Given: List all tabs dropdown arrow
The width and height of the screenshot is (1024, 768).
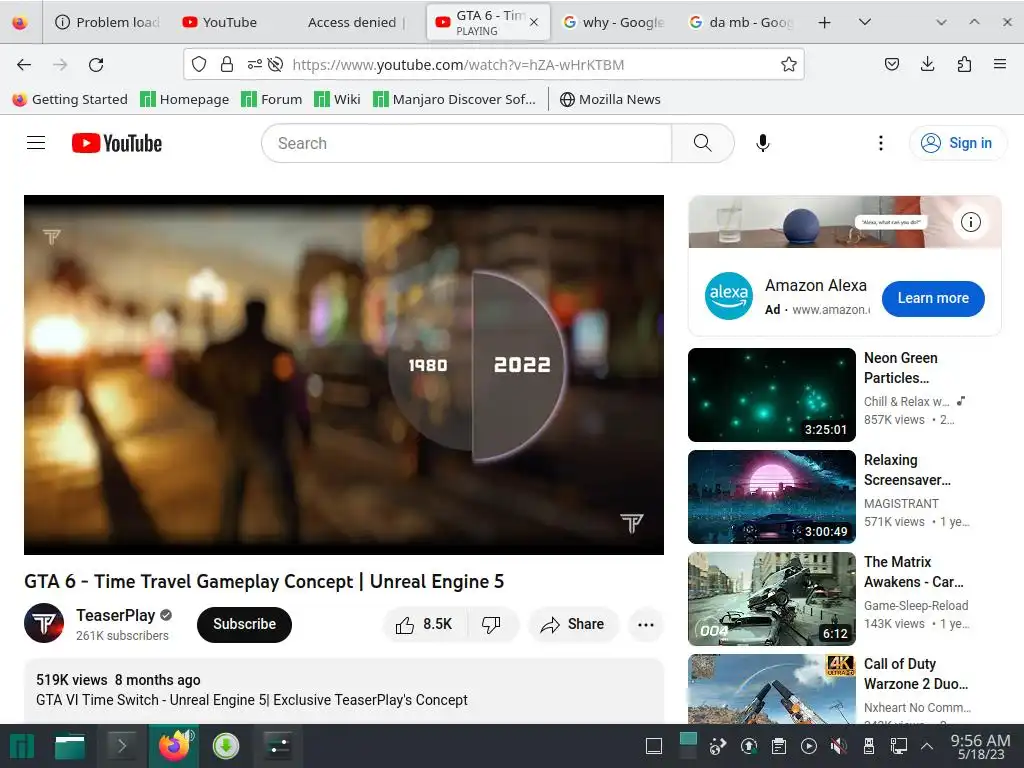Looking at the screenshot, I should (864, 22).
